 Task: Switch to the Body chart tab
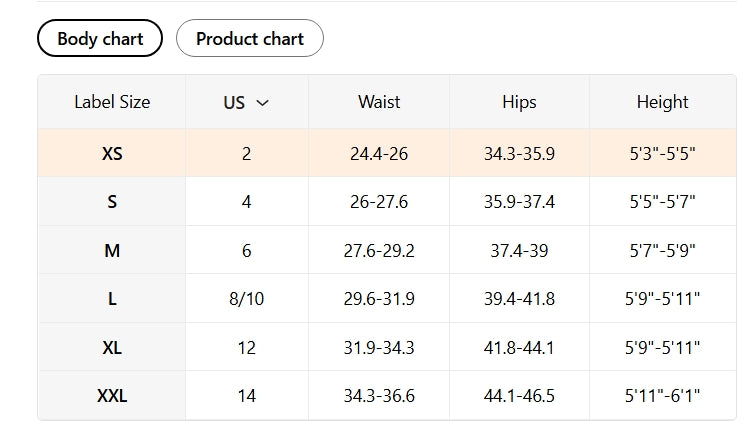point(100,39)
